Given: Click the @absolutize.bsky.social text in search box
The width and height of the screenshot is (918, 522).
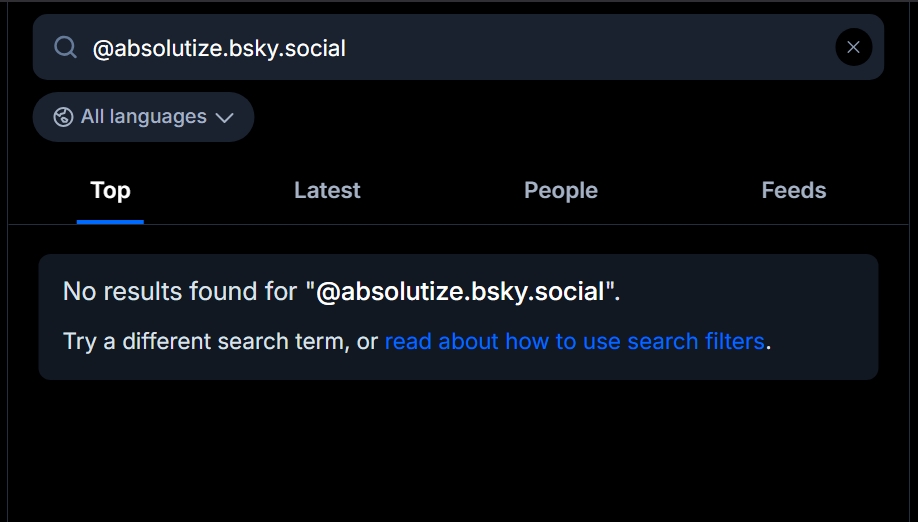Looking at the screenshot, I should tap(219, 47).
